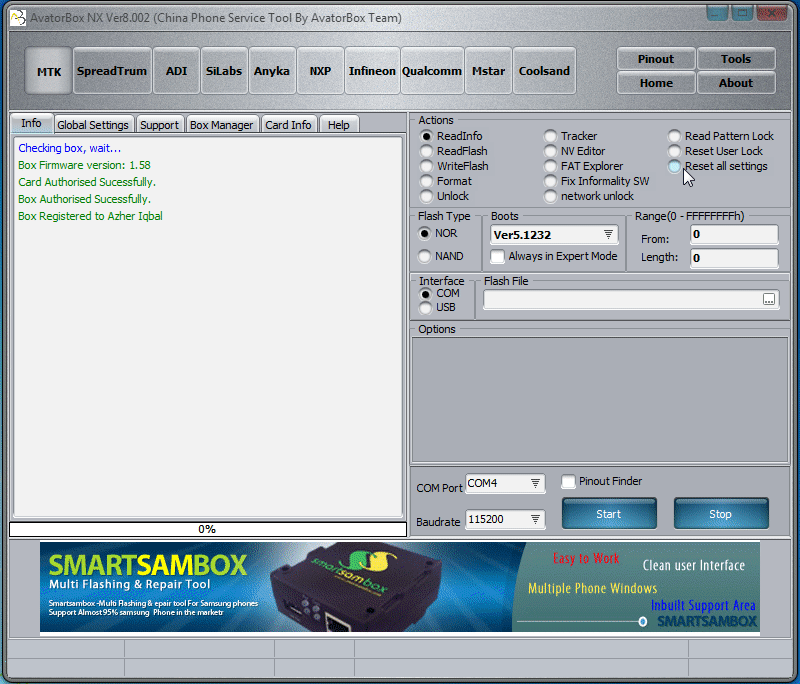Open the About dialog
Screen dimensions: 800x684
736,83
